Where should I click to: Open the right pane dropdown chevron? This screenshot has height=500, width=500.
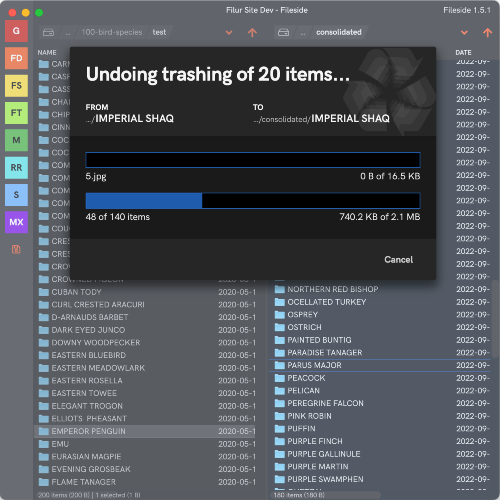(x=464, y=32)
